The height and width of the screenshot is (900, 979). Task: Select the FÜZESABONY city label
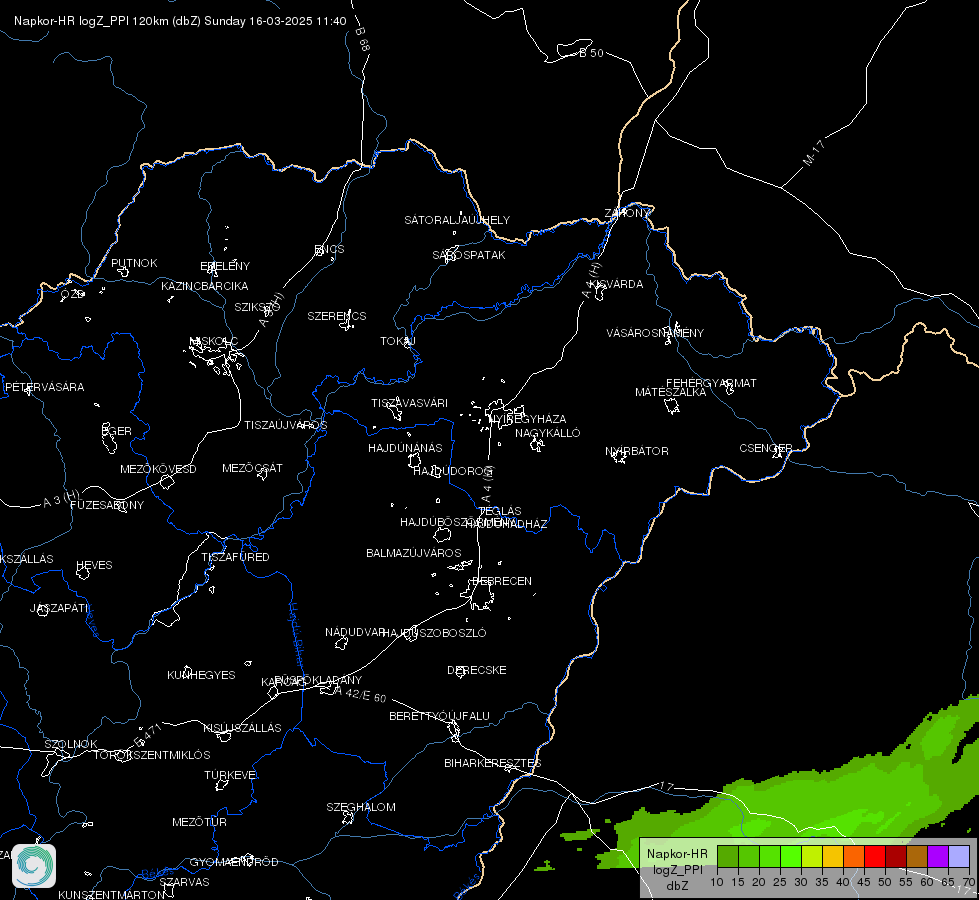pos(107,505)
